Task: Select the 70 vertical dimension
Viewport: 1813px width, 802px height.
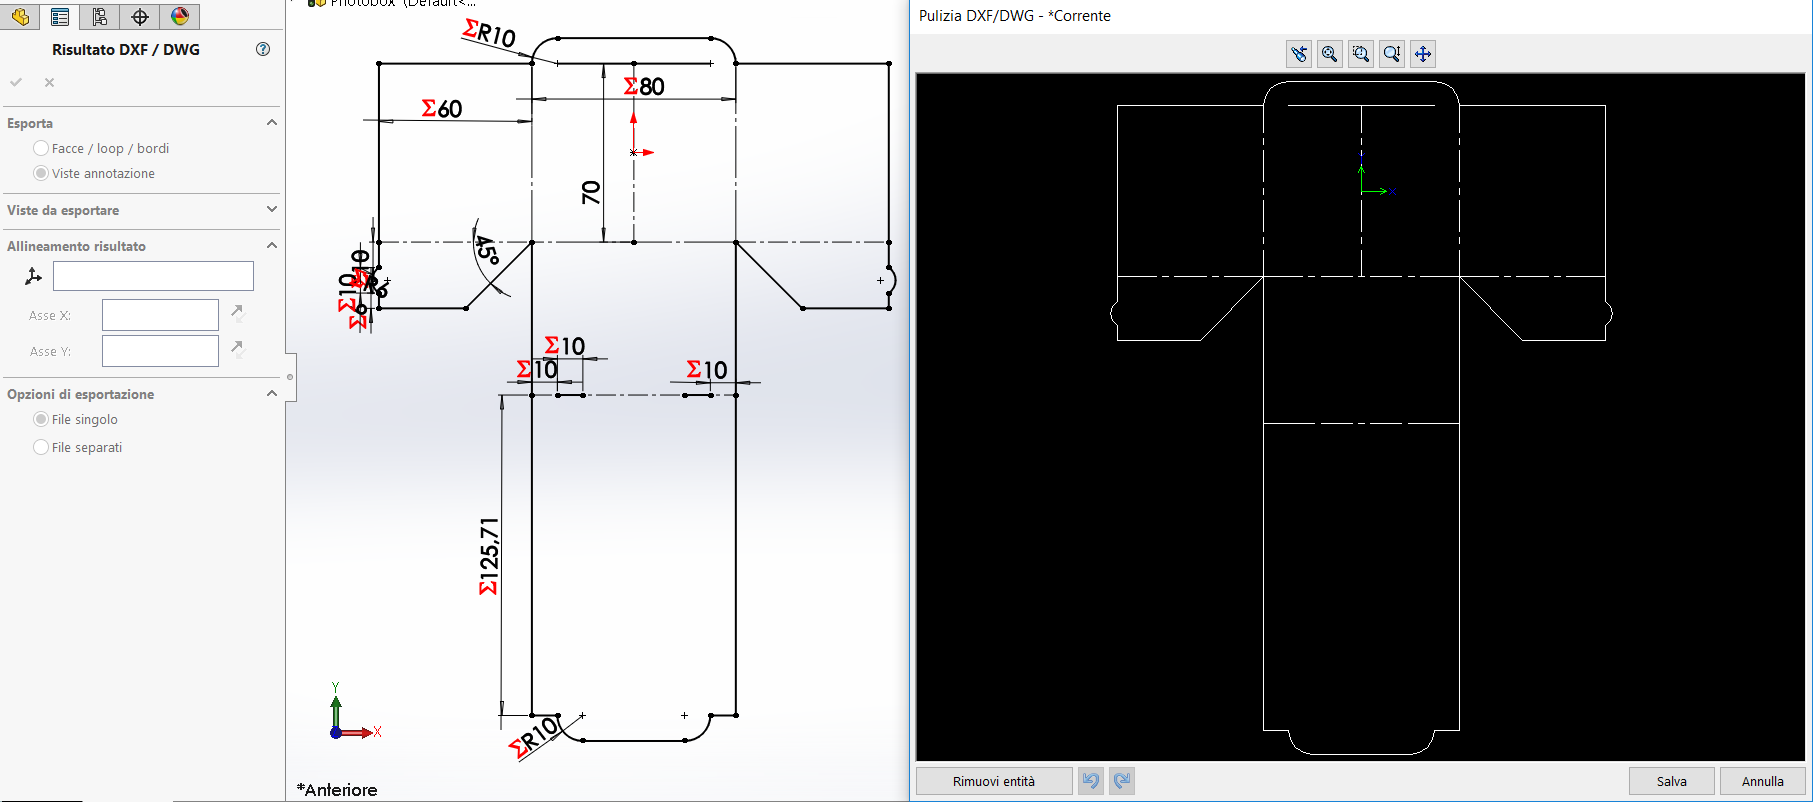Action: click(x=591, y=192)
